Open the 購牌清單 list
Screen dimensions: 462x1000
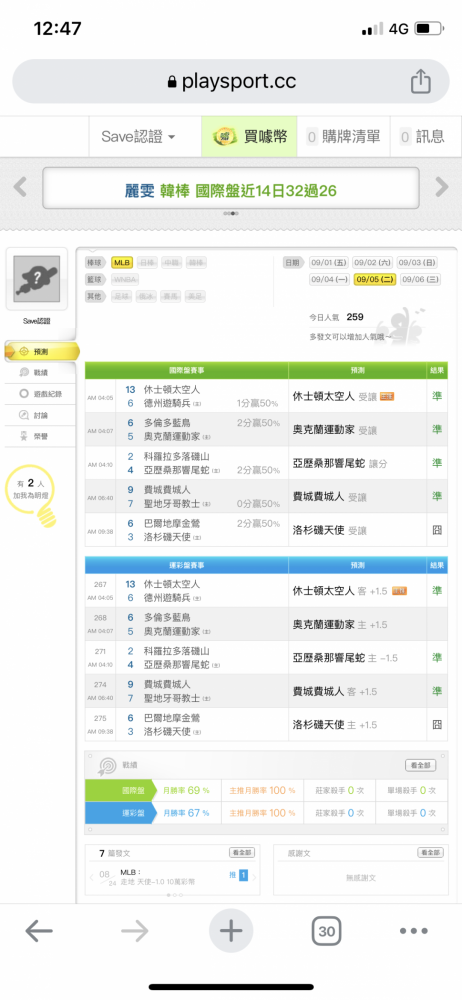point(343,136)
